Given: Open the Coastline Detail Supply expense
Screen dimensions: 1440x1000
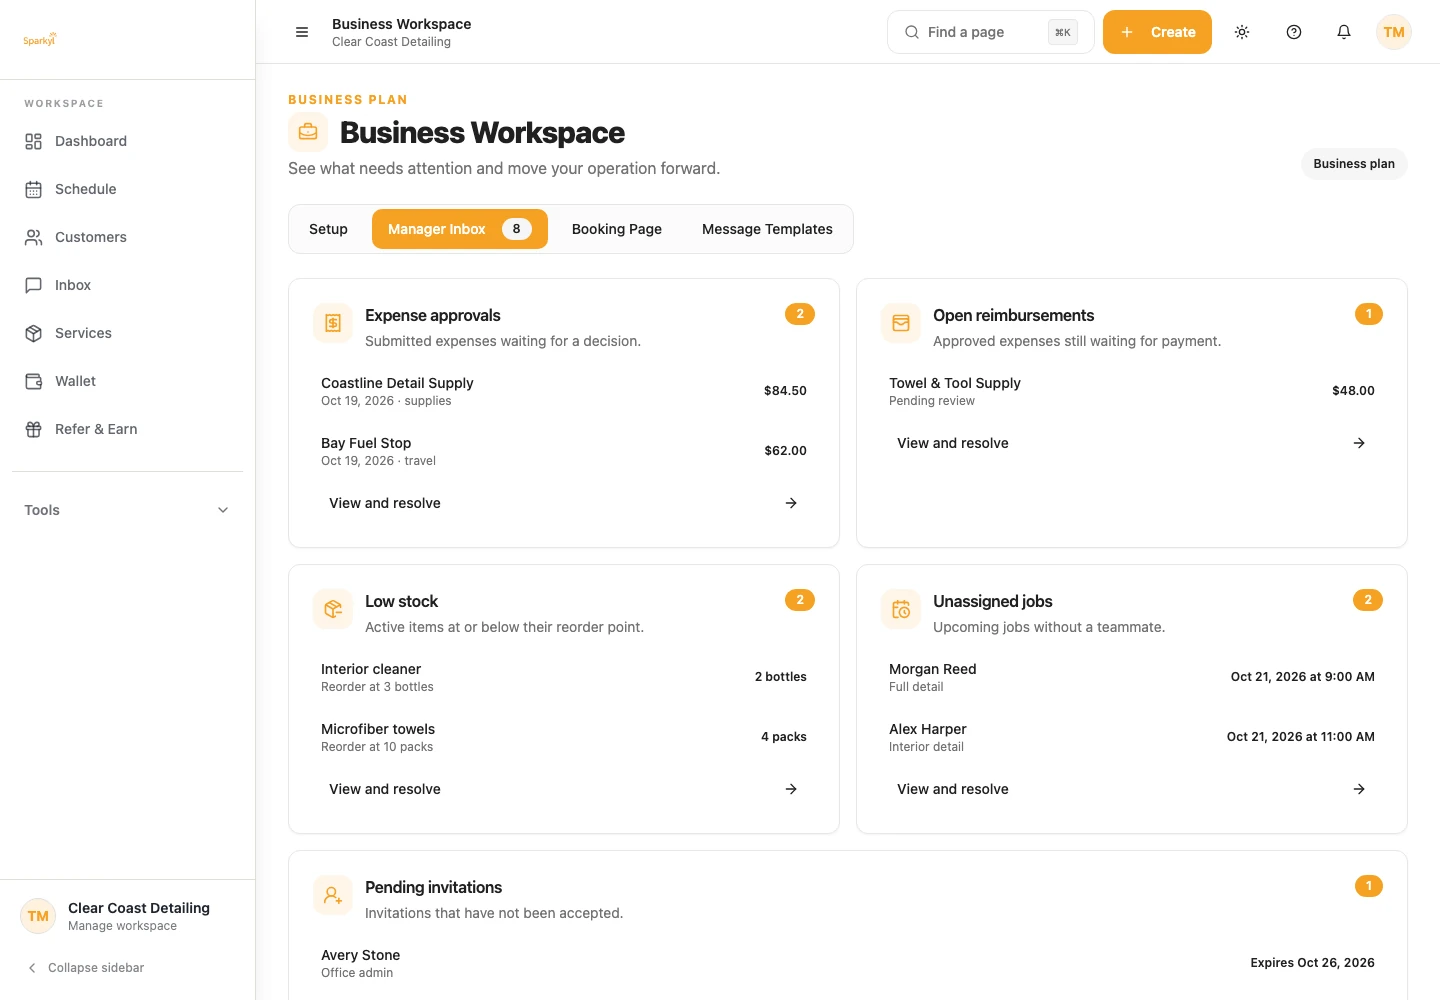Looking at the screenshot, I should tap(564, 391).
